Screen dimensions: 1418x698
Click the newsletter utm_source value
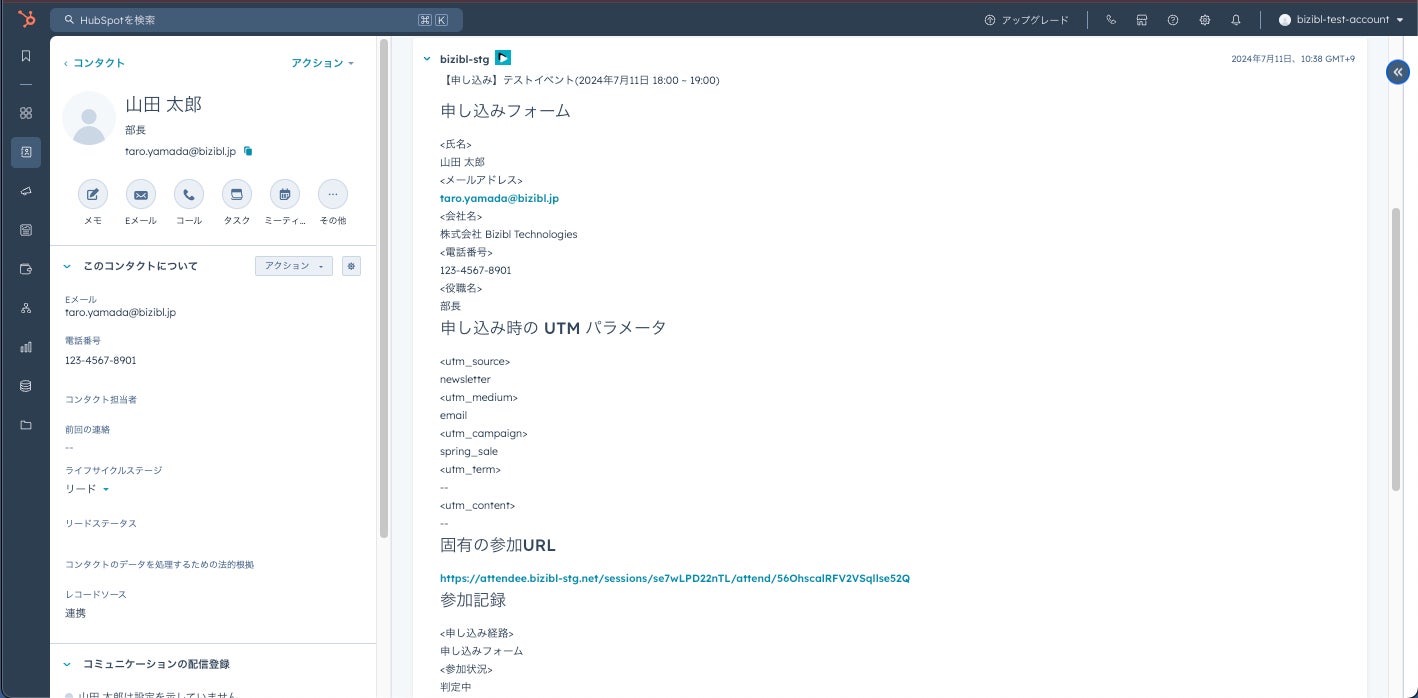click(465, 379)
